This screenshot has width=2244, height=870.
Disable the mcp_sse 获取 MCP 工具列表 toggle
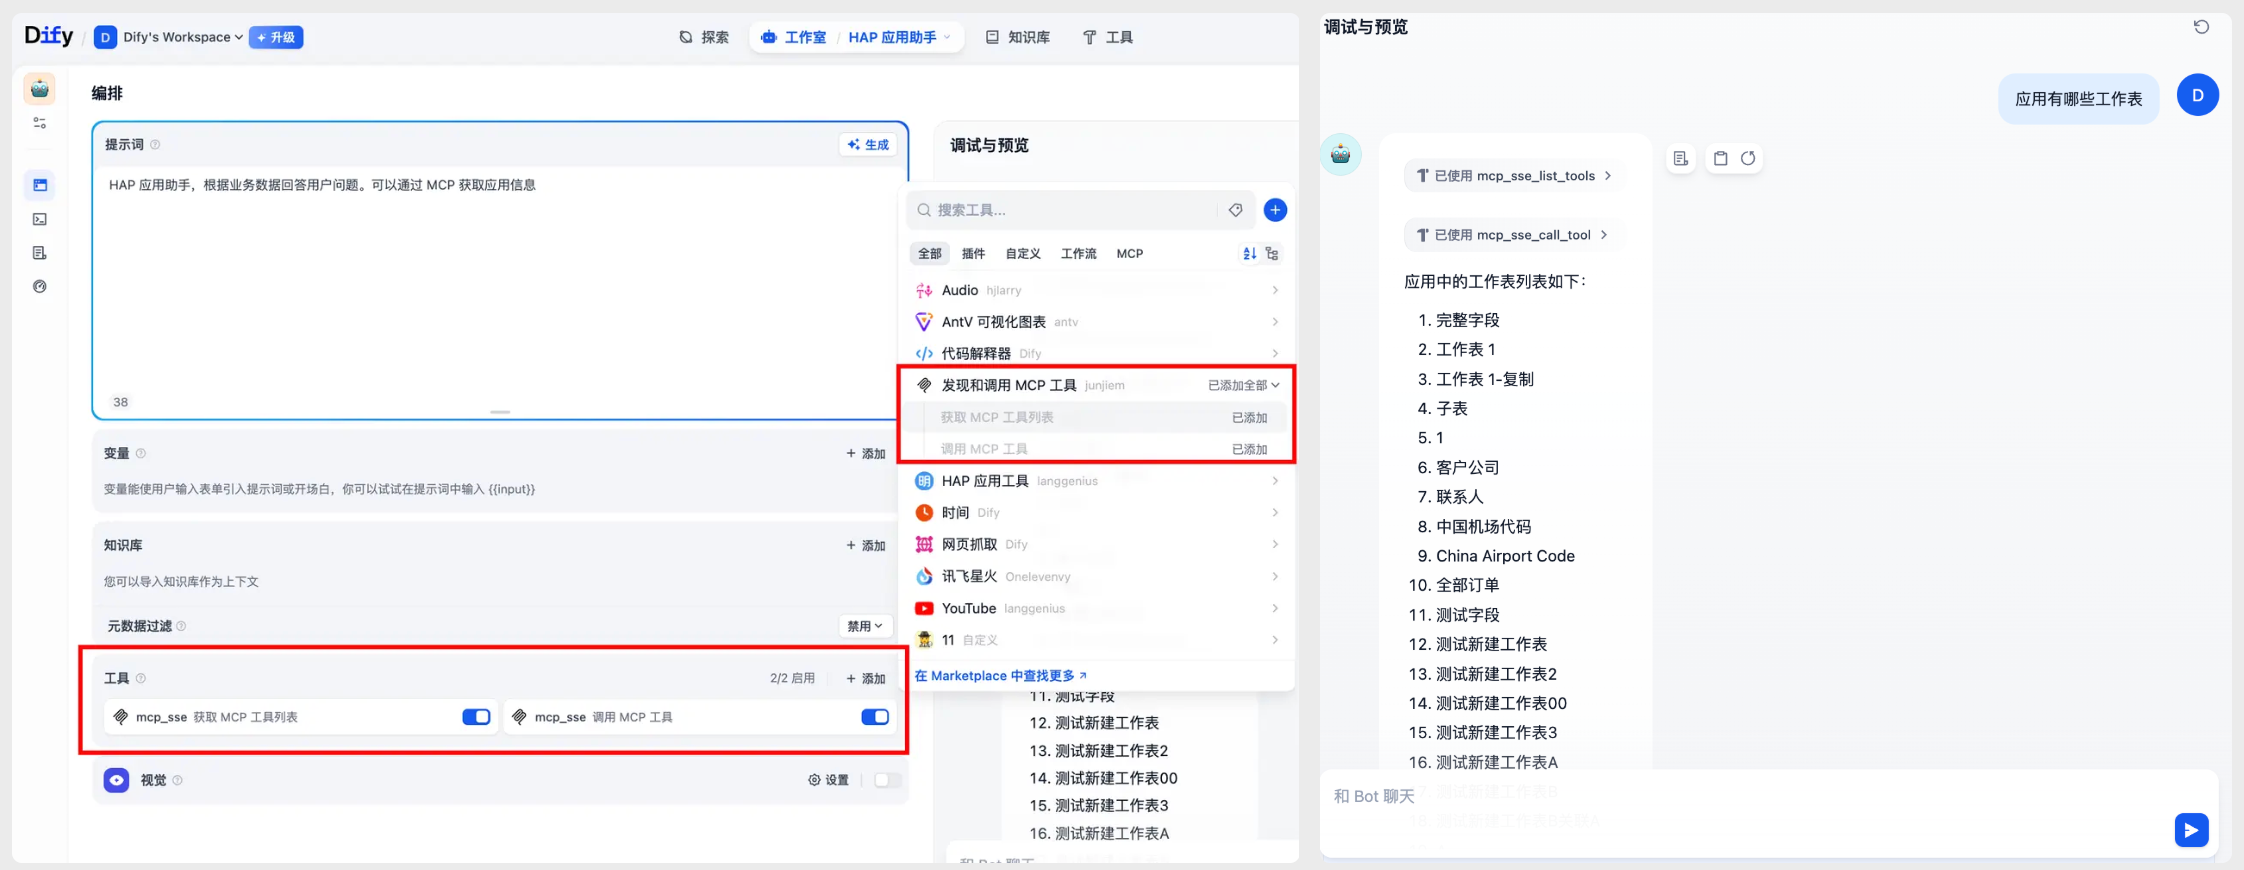(476, 717)
